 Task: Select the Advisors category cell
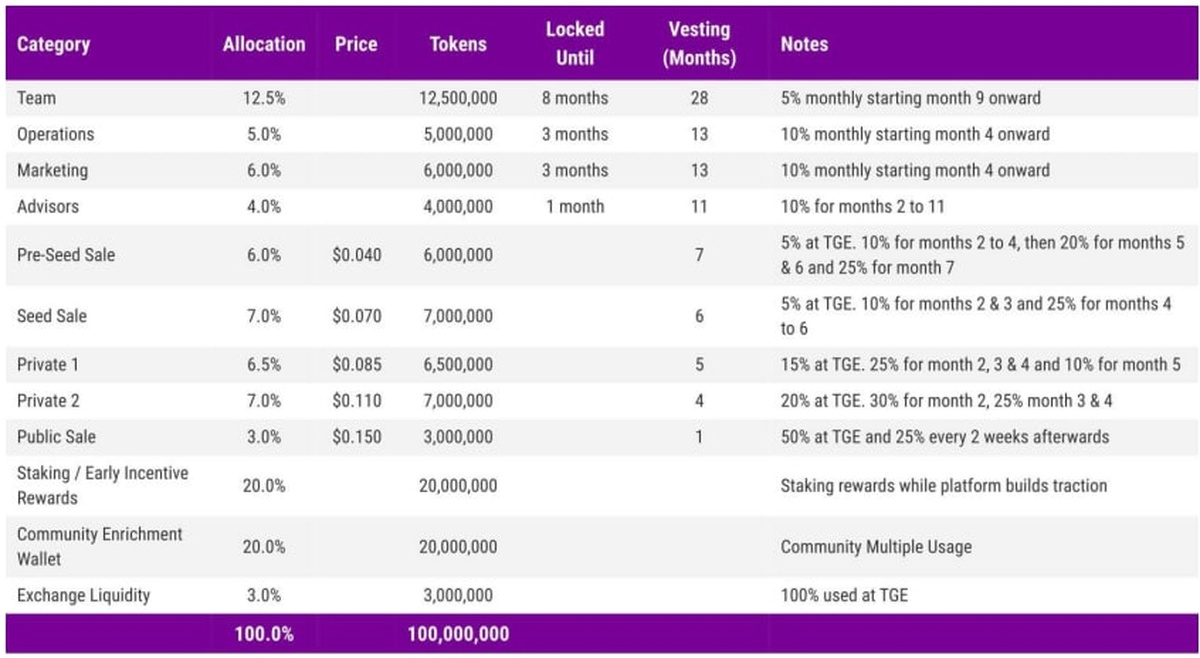pos(48,206)
